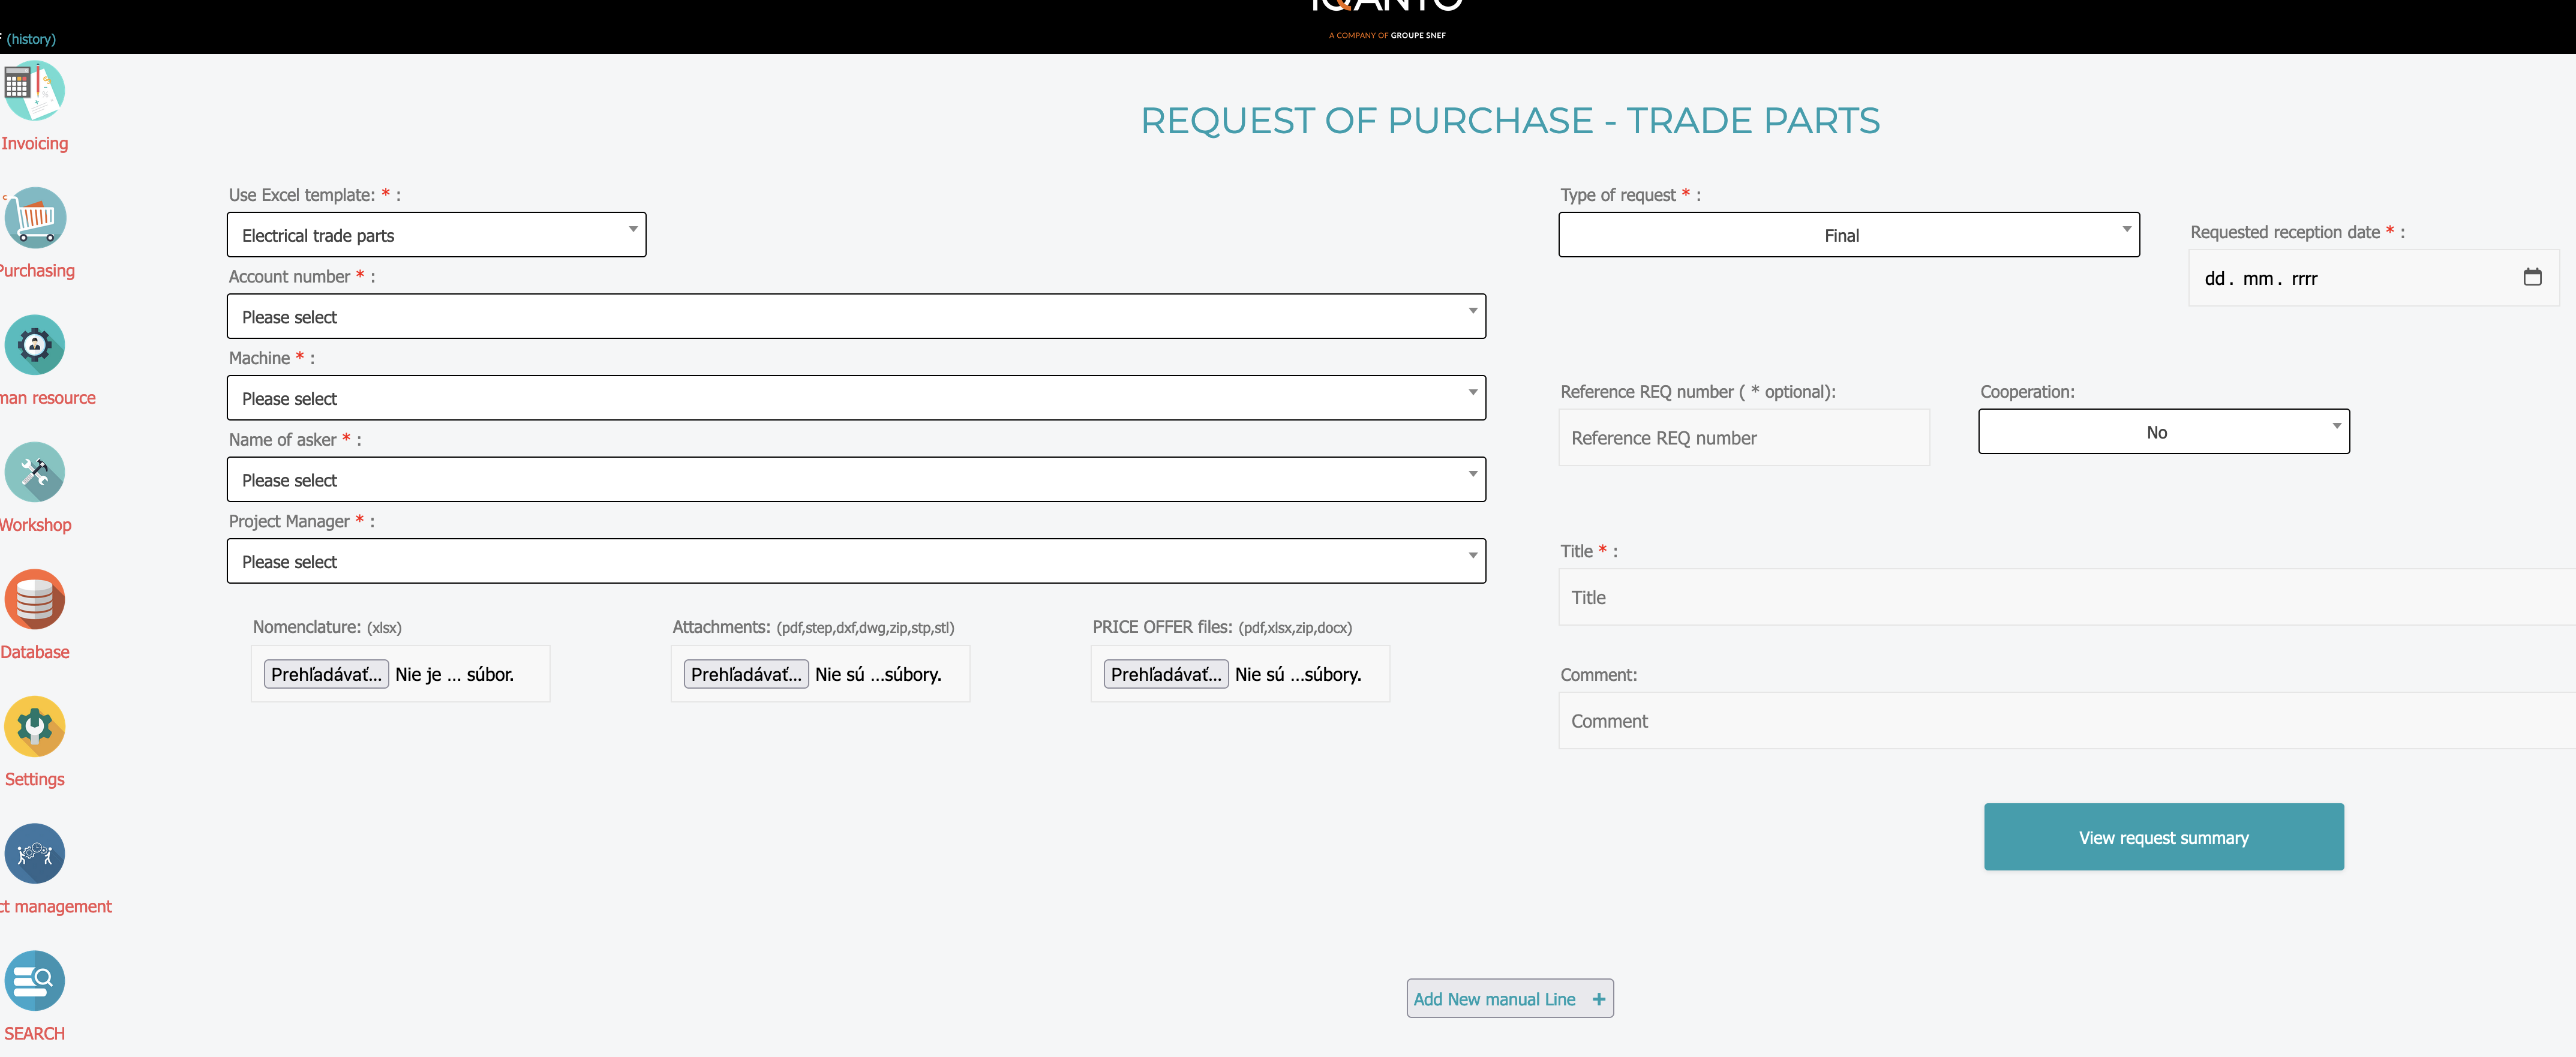Viewport: 2576px width, 1057px height.
Task: Click View request summary button
Action: coord(2163,837)
